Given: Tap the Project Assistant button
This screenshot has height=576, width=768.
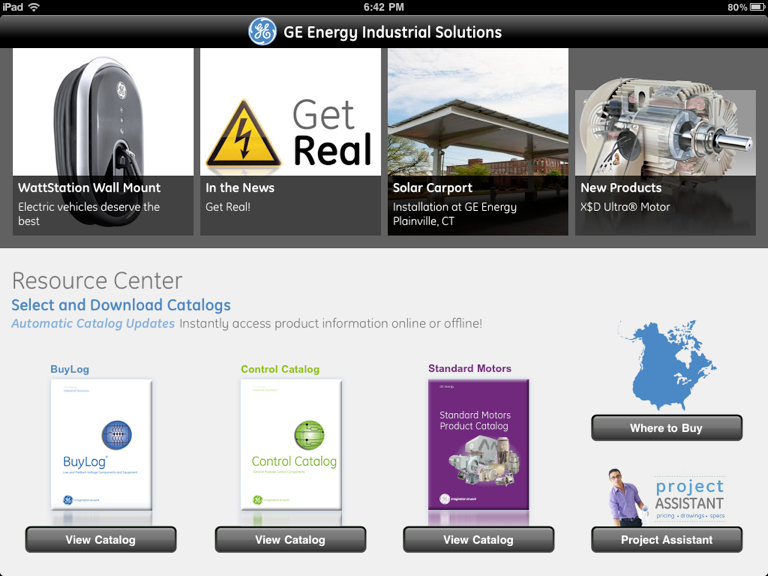Looking at the screenshot, I should 667,540.
